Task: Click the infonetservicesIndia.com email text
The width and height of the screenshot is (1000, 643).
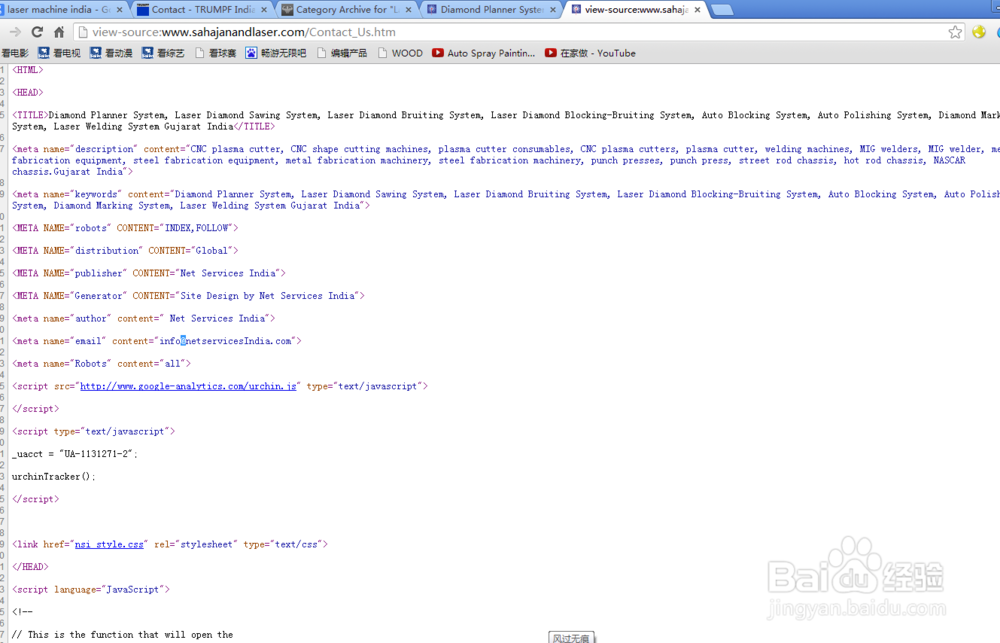Action: 225,341
